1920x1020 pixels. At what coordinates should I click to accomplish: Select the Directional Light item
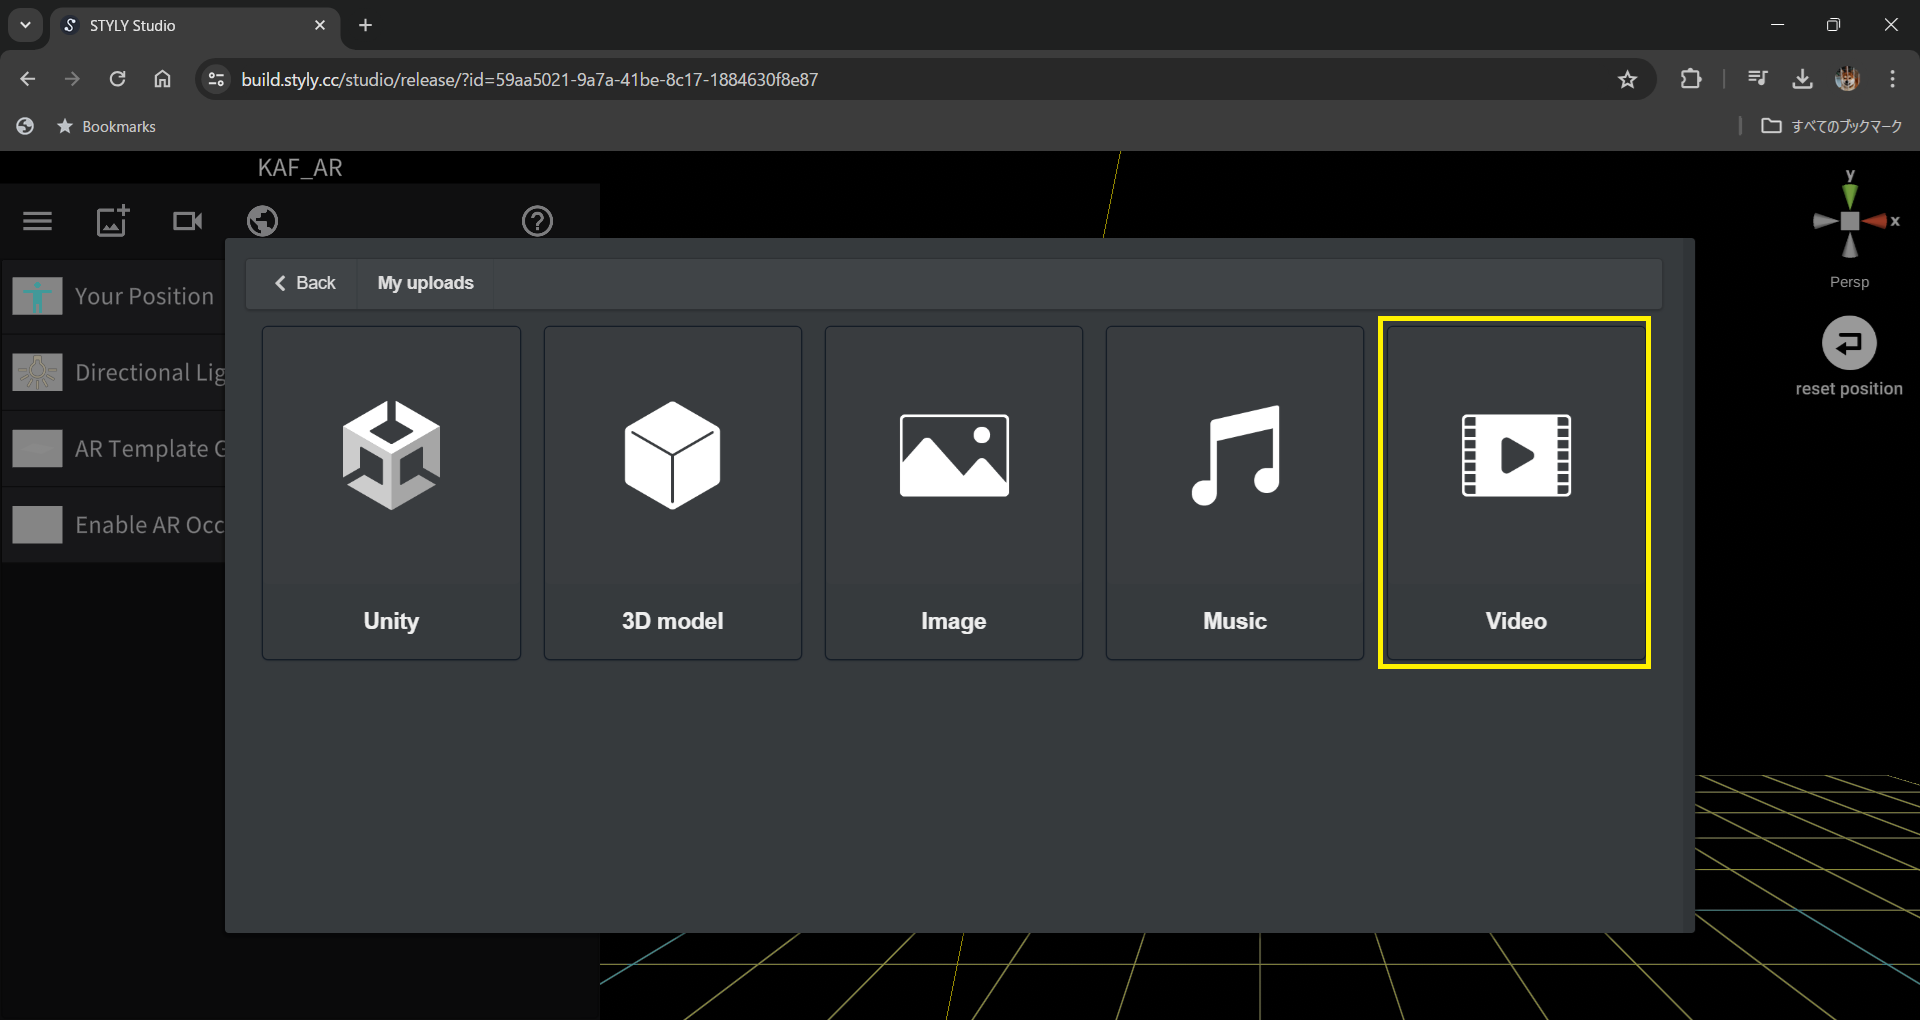coord(114,372)
